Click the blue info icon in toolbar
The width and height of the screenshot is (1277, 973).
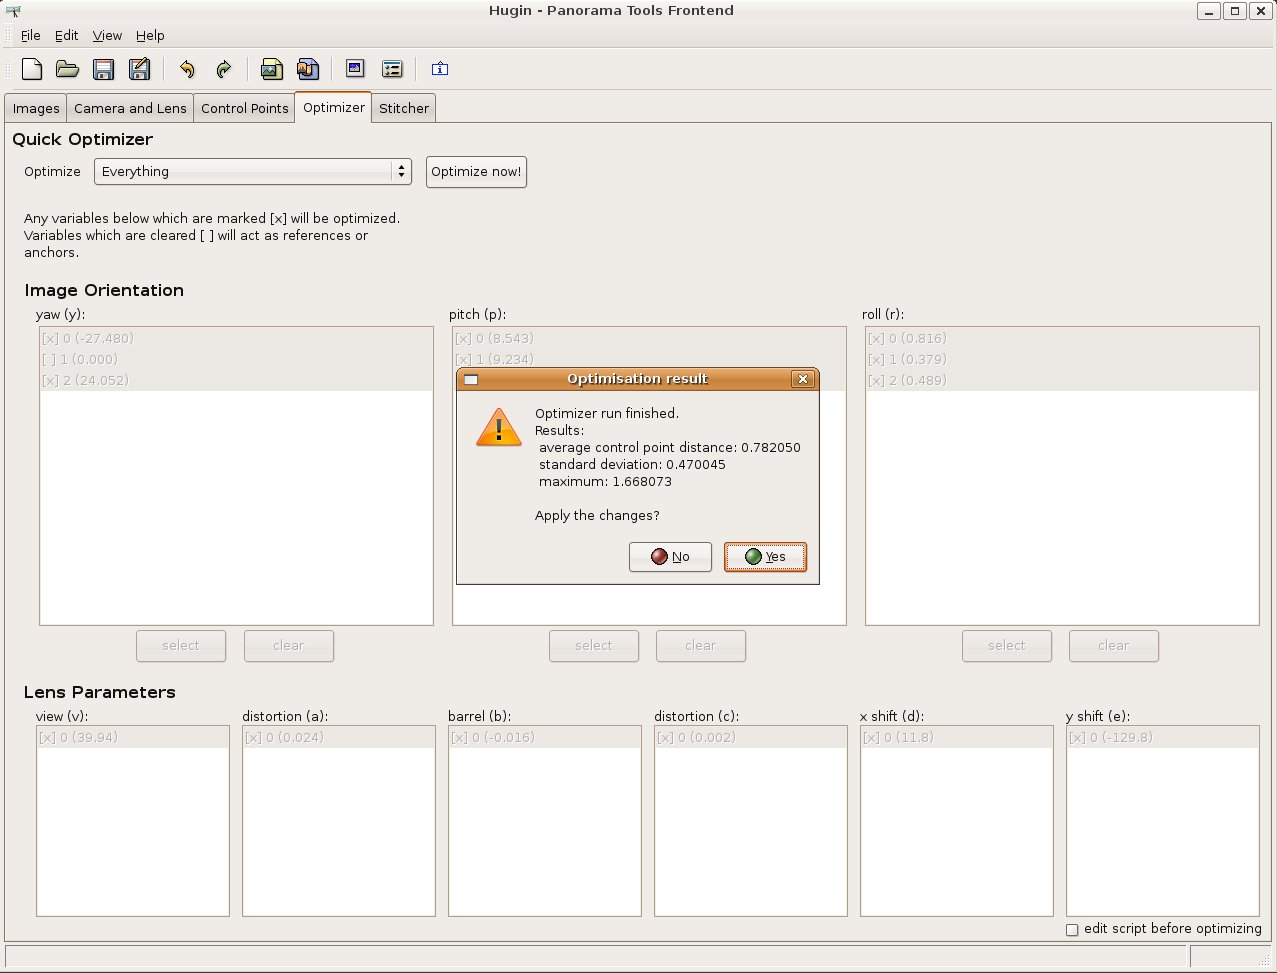pos(440,69)
